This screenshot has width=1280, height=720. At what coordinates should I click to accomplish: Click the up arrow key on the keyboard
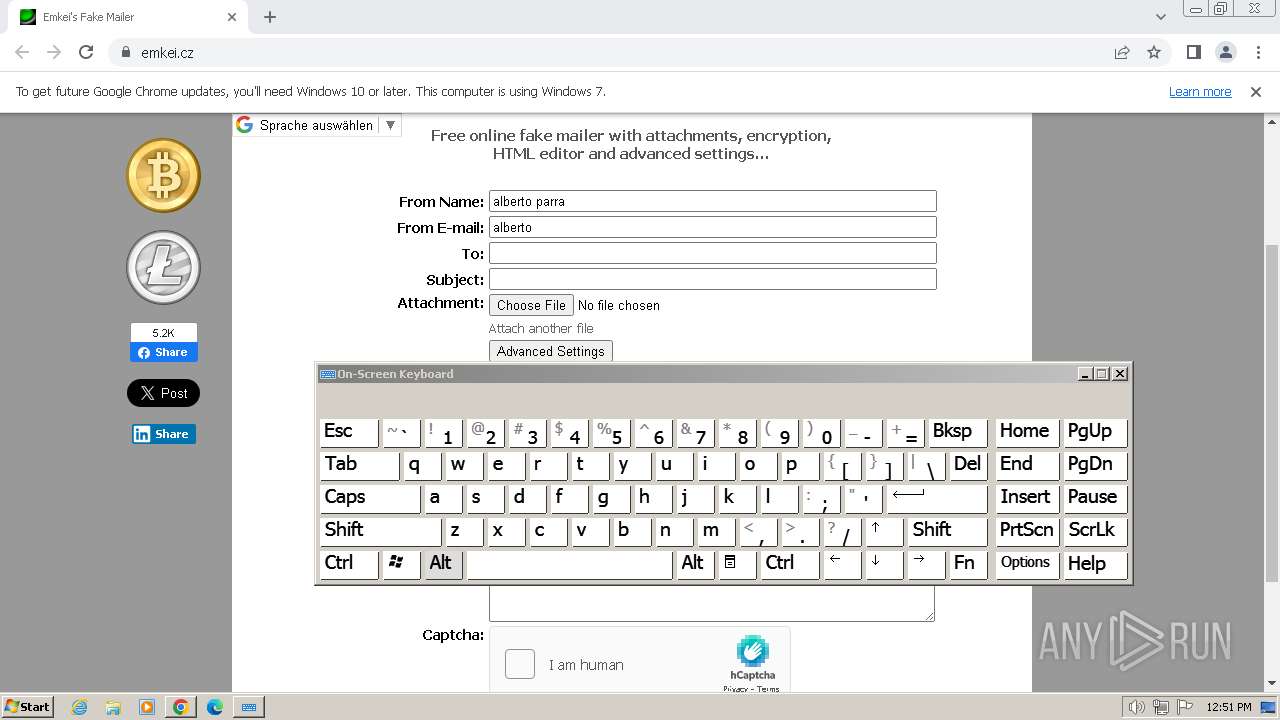point(884,530)
